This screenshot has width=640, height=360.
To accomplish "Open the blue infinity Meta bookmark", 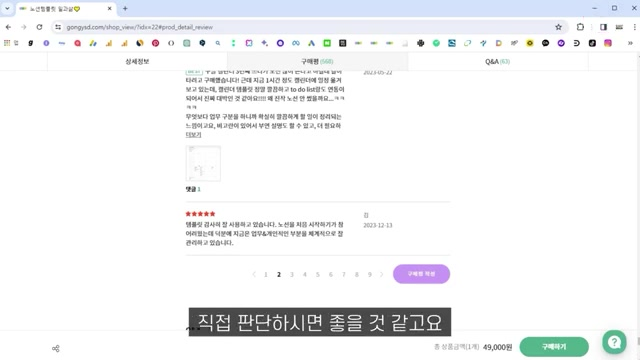I will tap(296, 43).
